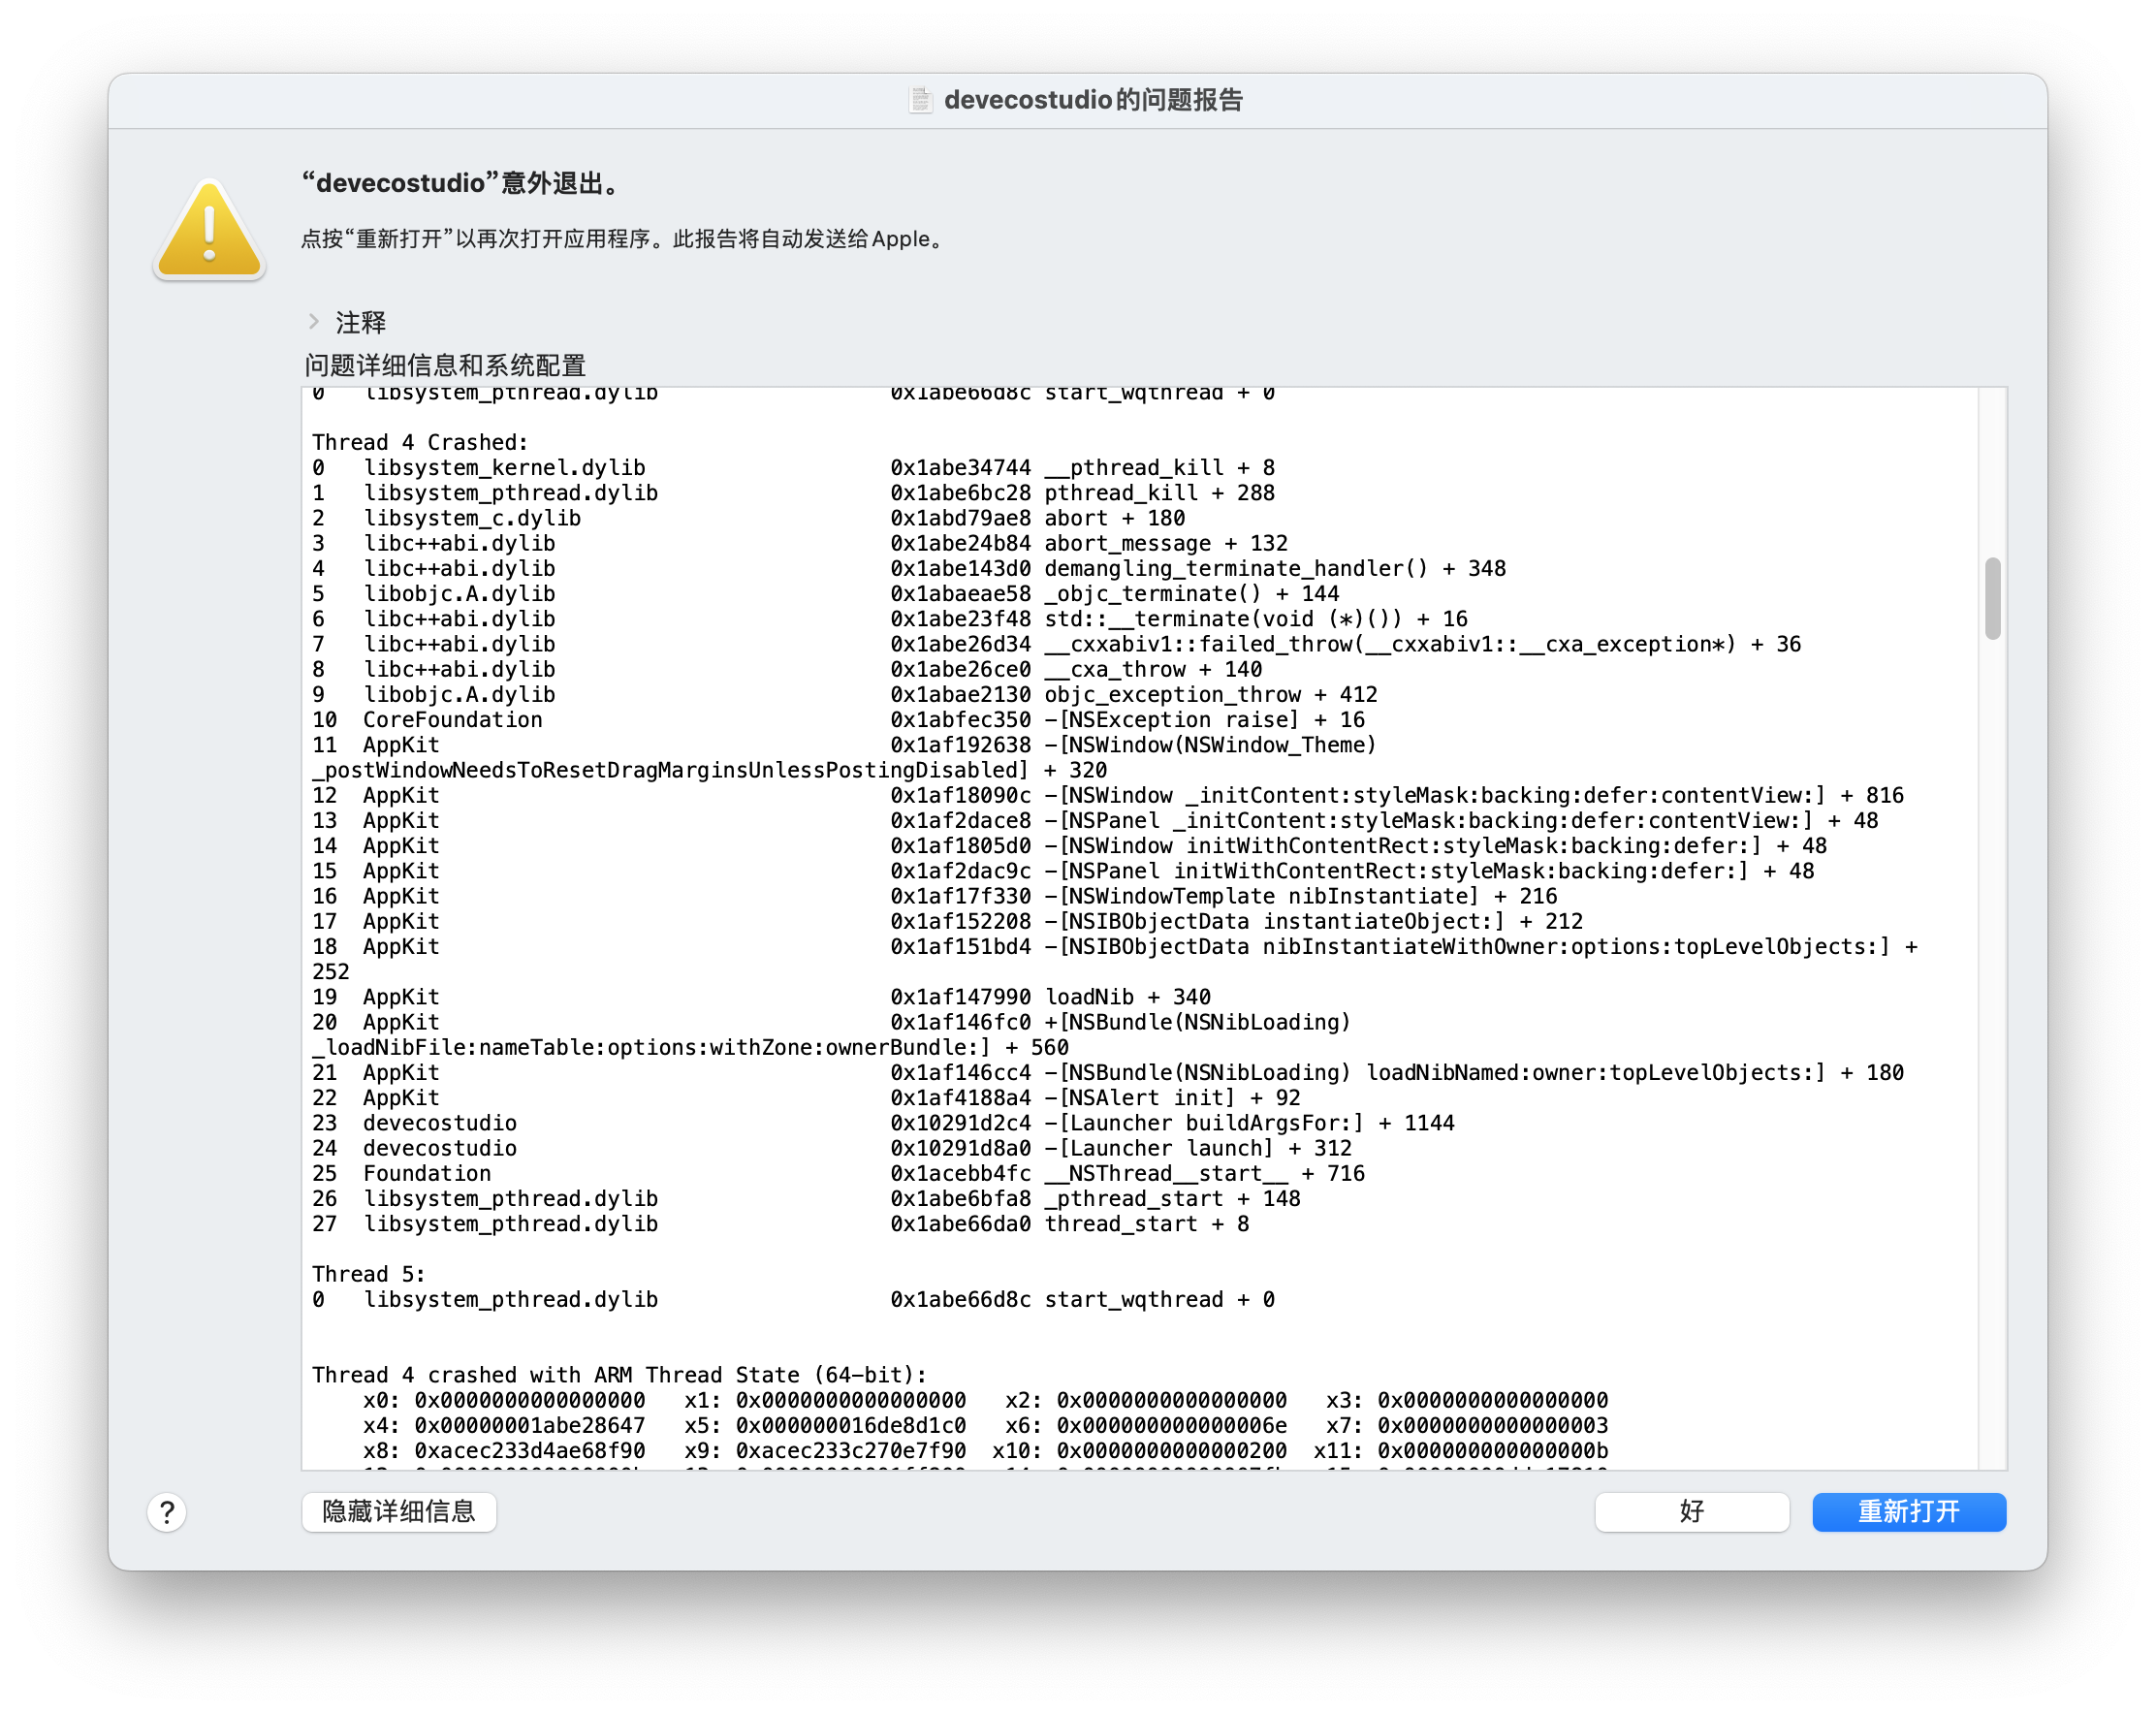
Task: Click '-[NSException raise] + 16' line
Action: (x=838, y=719)
